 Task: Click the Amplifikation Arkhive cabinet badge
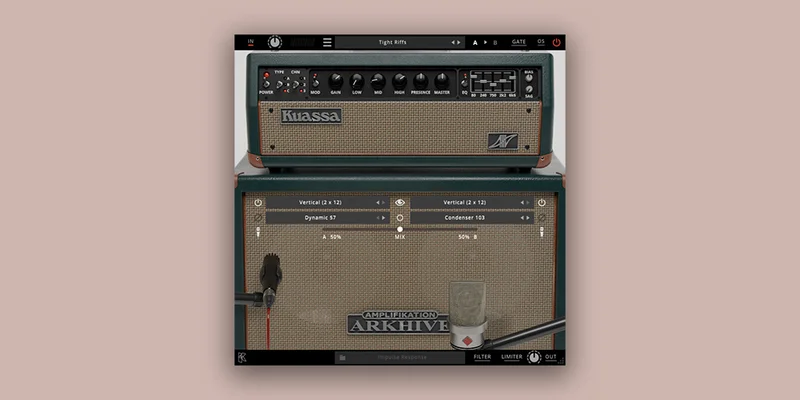(x=398, y=322)
